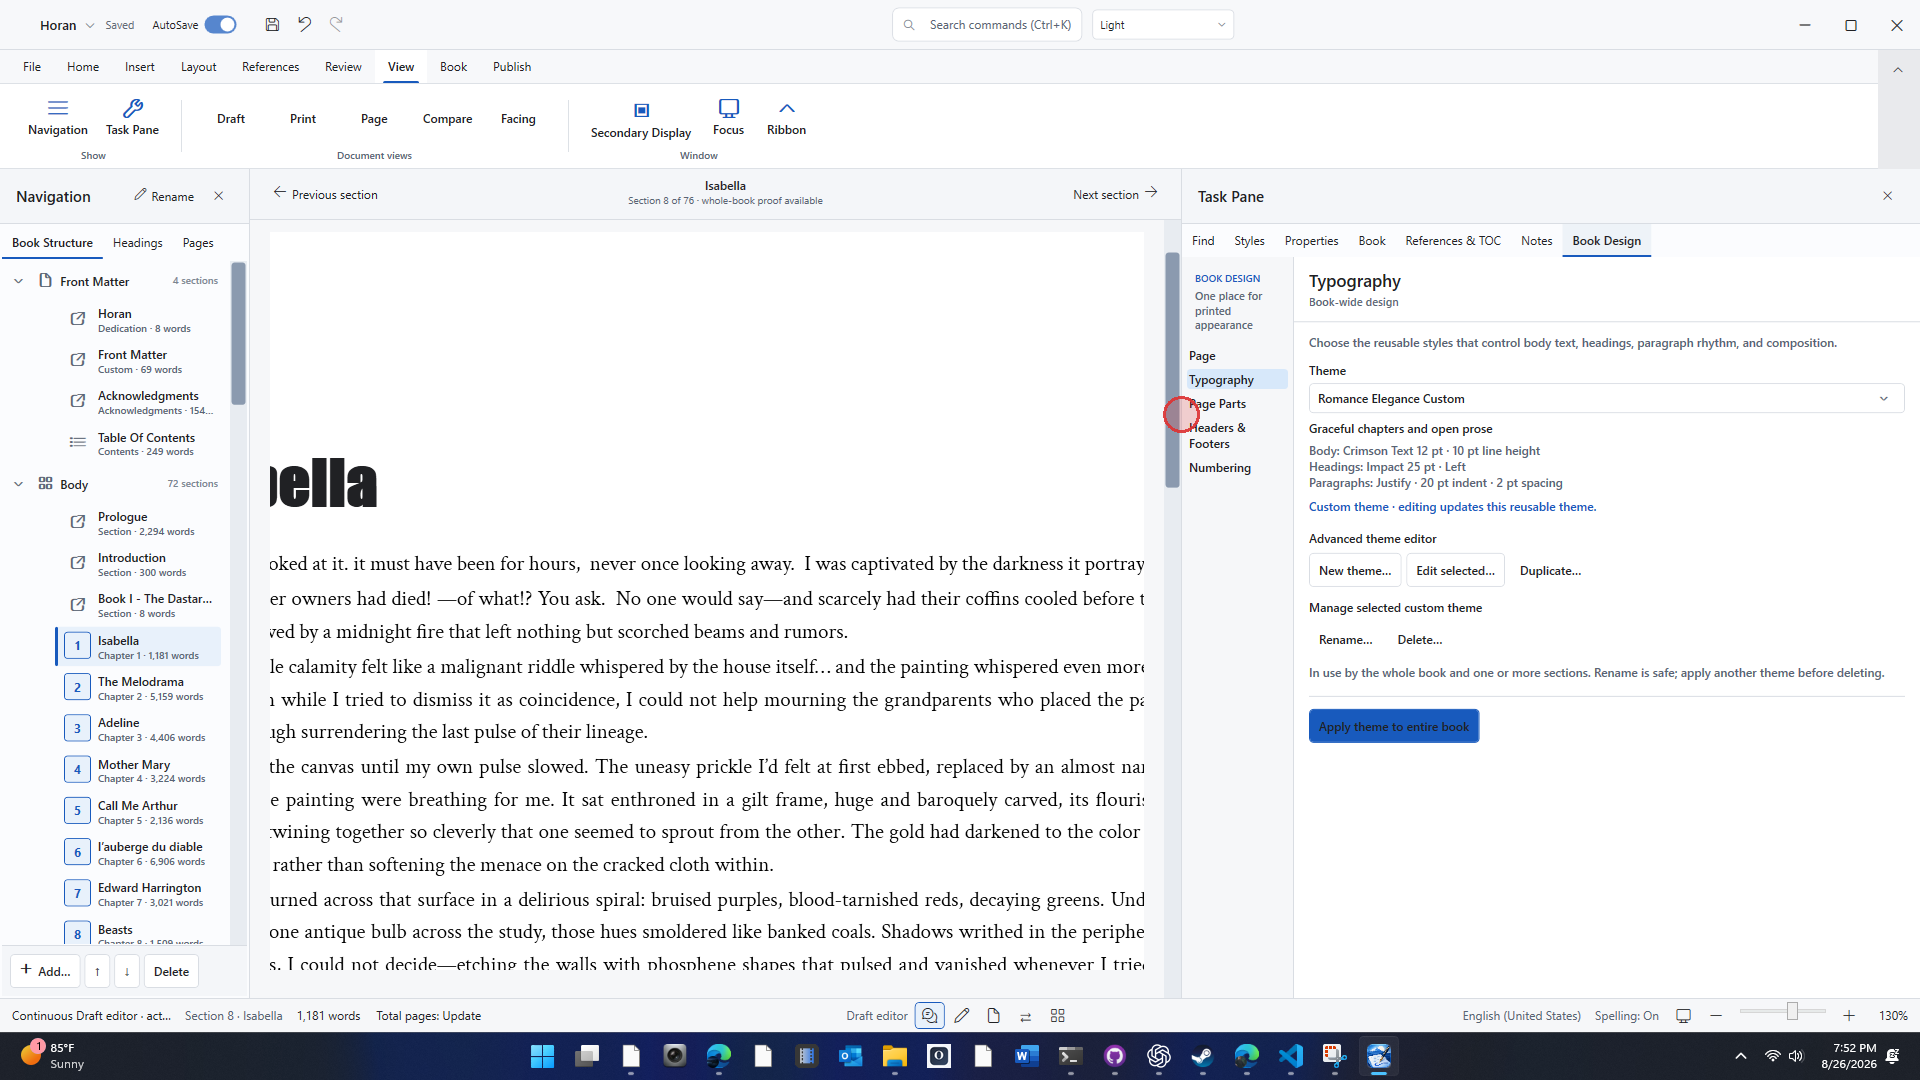Click the Duplicate... theme button
Image resolution: width=1920 pixels, height=1080 pixels.
click(x=1550, y=571)
